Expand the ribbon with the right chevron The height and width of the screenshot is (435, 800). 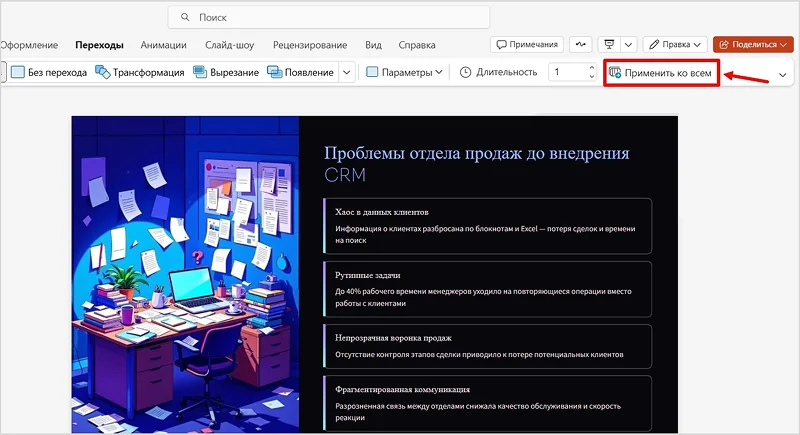pos(783,75)
